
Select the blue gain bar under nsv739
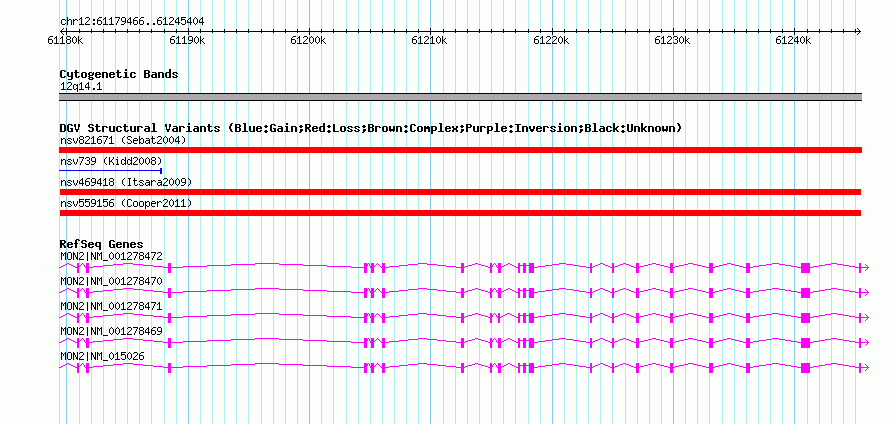[x=111, y=170]
